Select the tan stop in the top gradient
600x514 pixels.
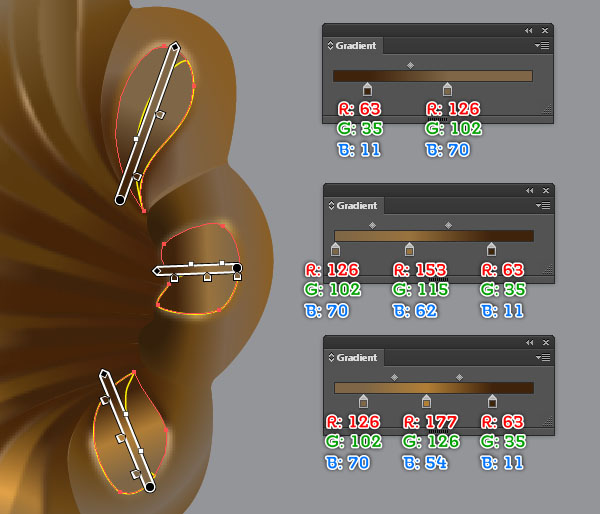(447, 90)
